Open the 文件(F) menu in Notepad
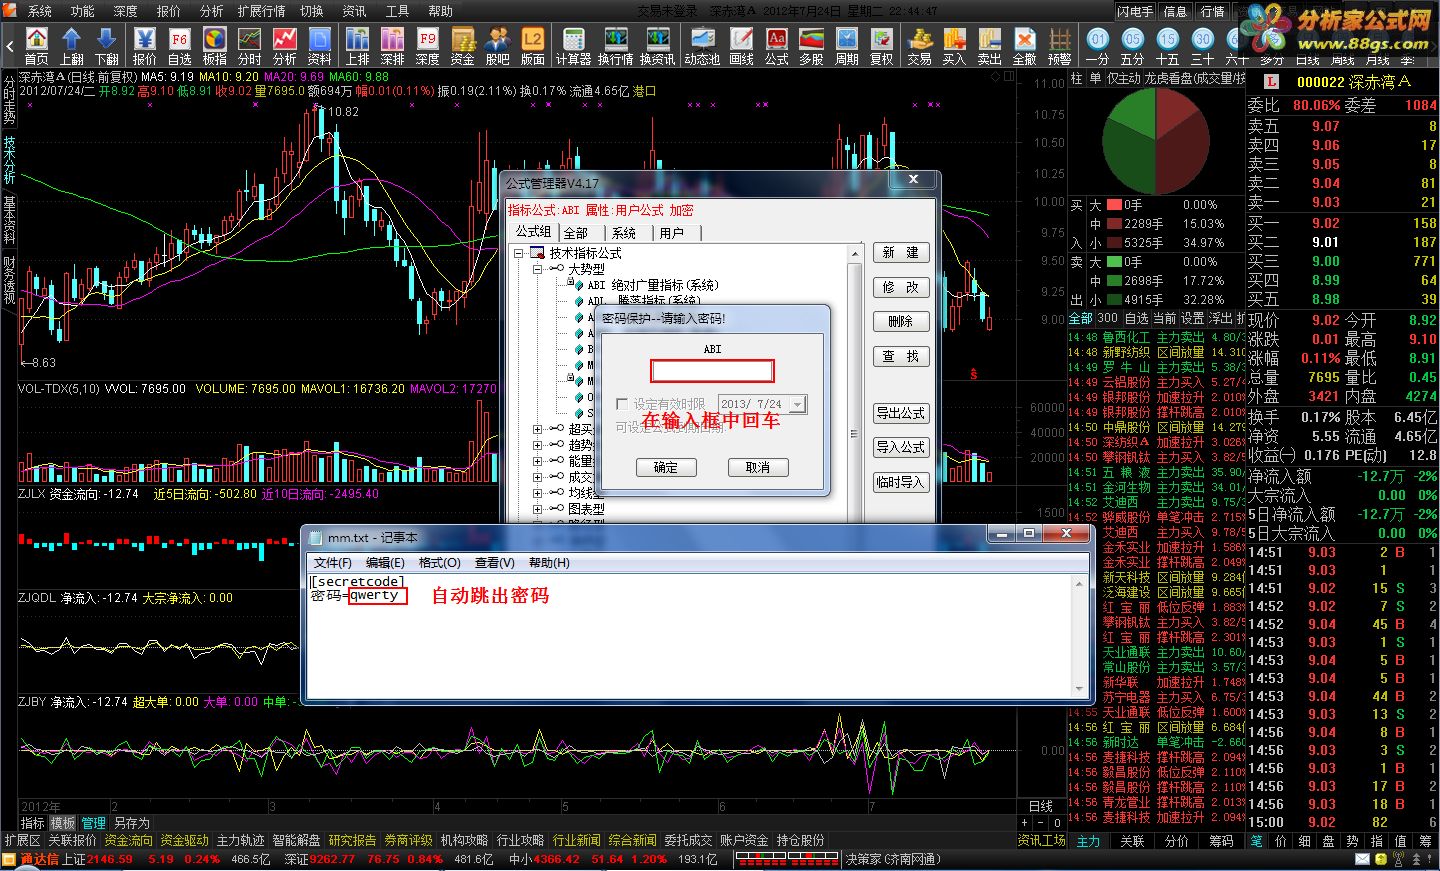Viewport: 1440px width, 871px height. [333, 563]
